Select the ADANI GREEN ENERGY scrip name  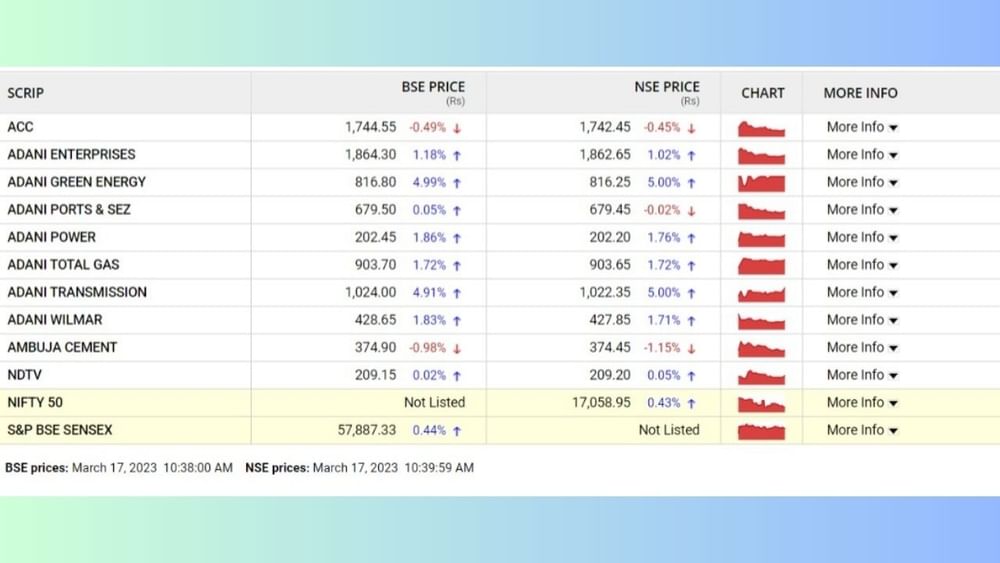[77, 182]
